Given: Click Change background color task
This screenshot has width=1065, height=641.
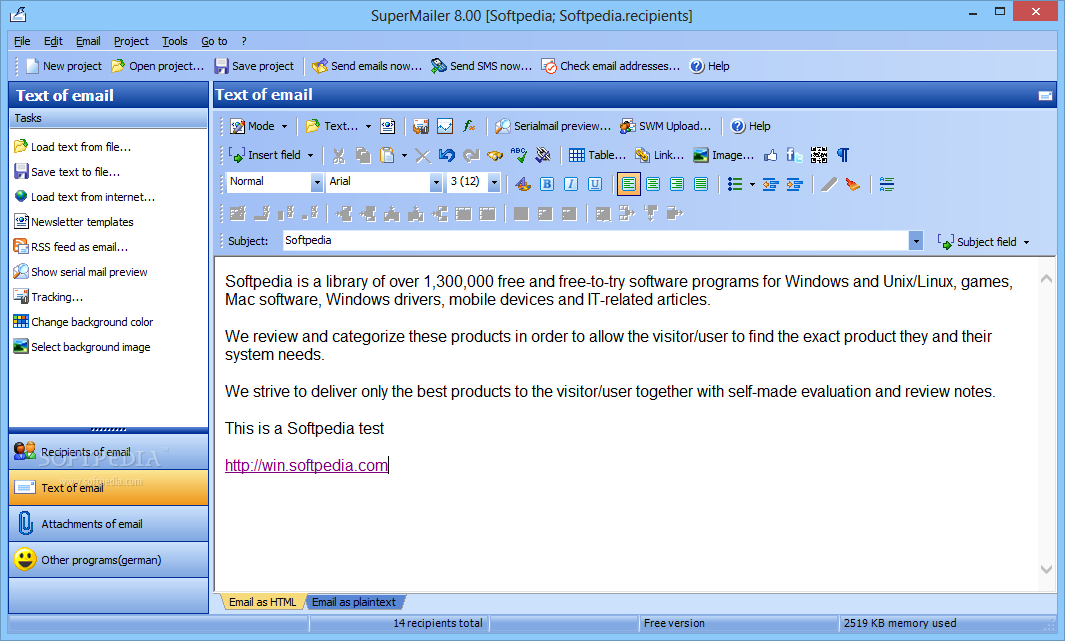Looking at the screenshot, I should (83, 322).
